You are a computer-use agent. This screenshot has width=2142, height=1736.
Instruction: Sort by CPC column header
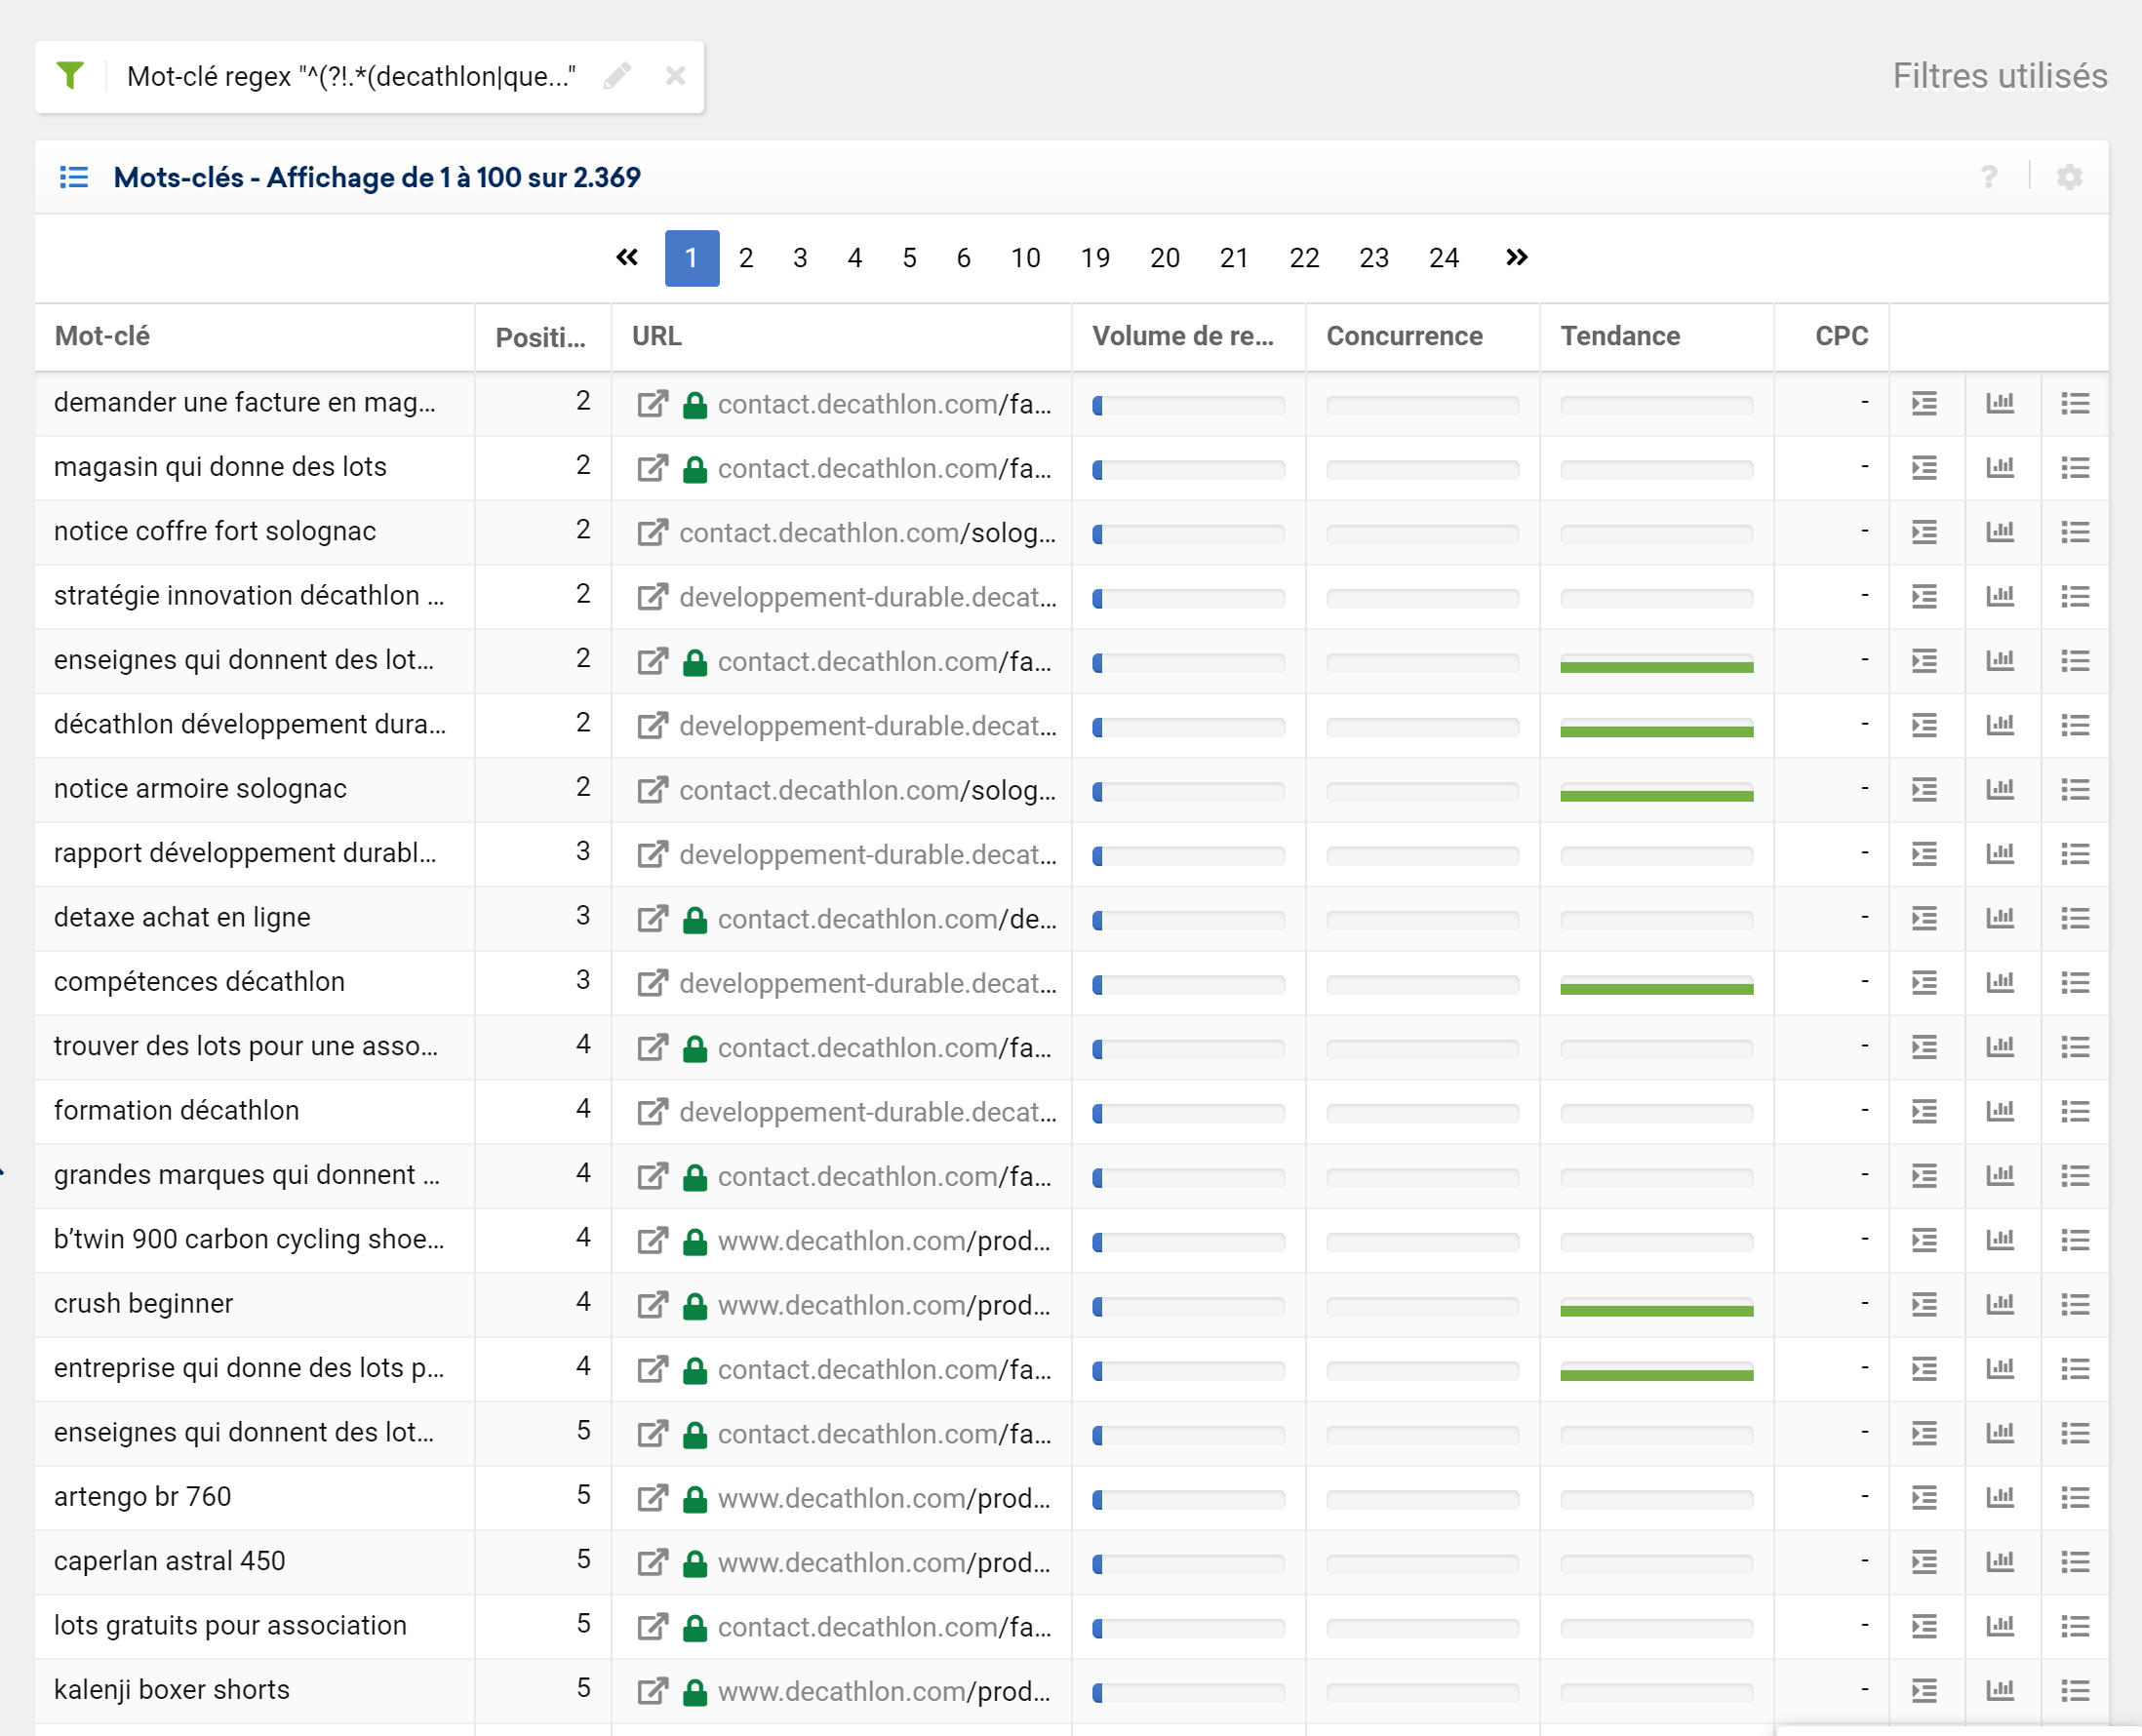(1841, 337)
